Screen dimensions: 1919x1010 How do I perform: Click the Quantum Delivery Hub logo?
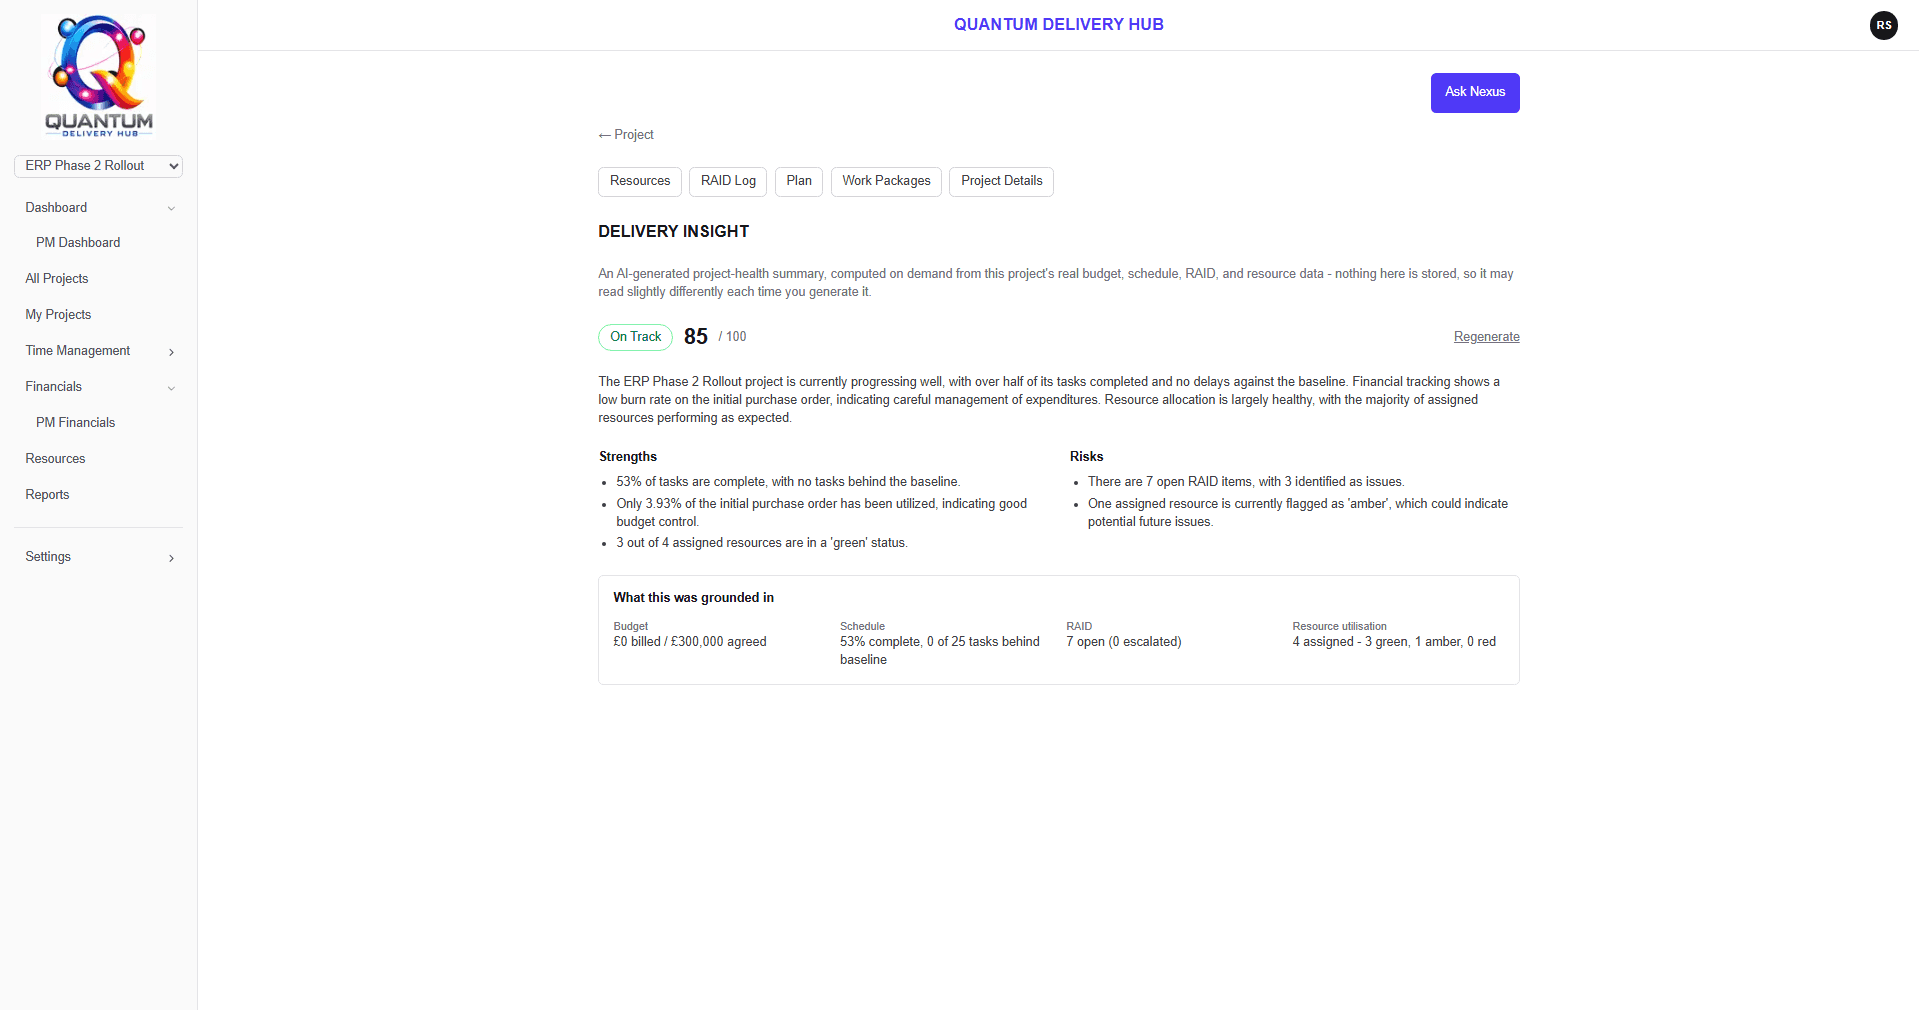pyautogui.click(x=98, y=76)
